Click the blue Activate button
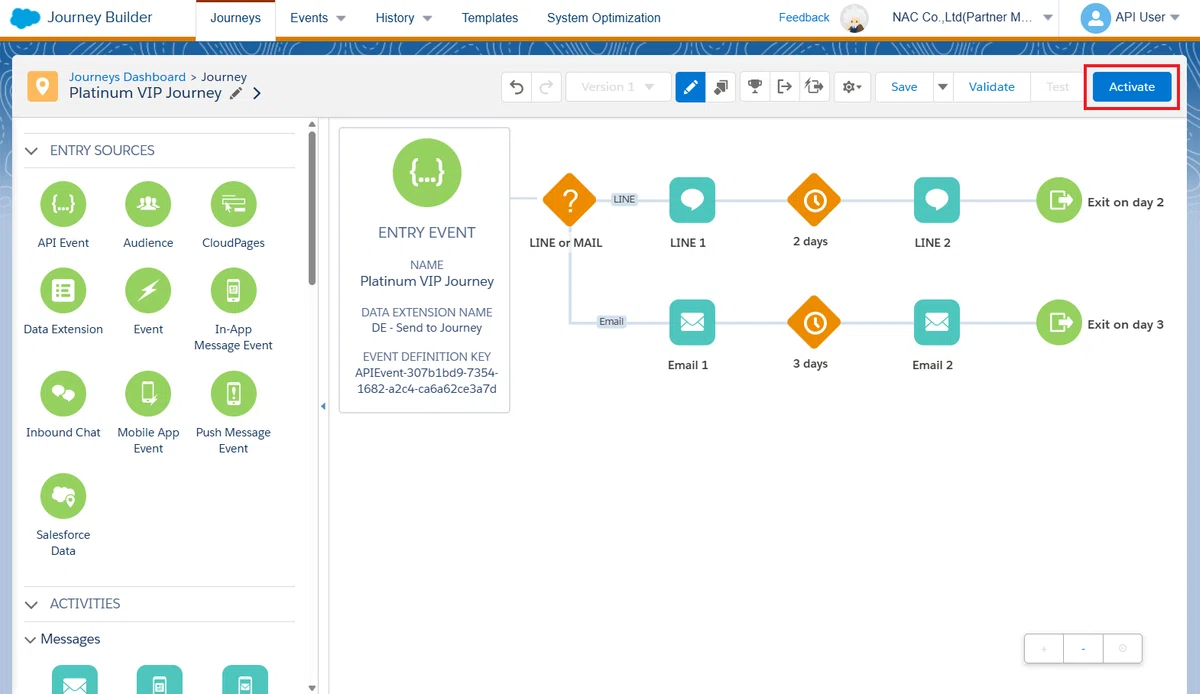This screenshot has height=694, width=1200. coord(1132,87)
